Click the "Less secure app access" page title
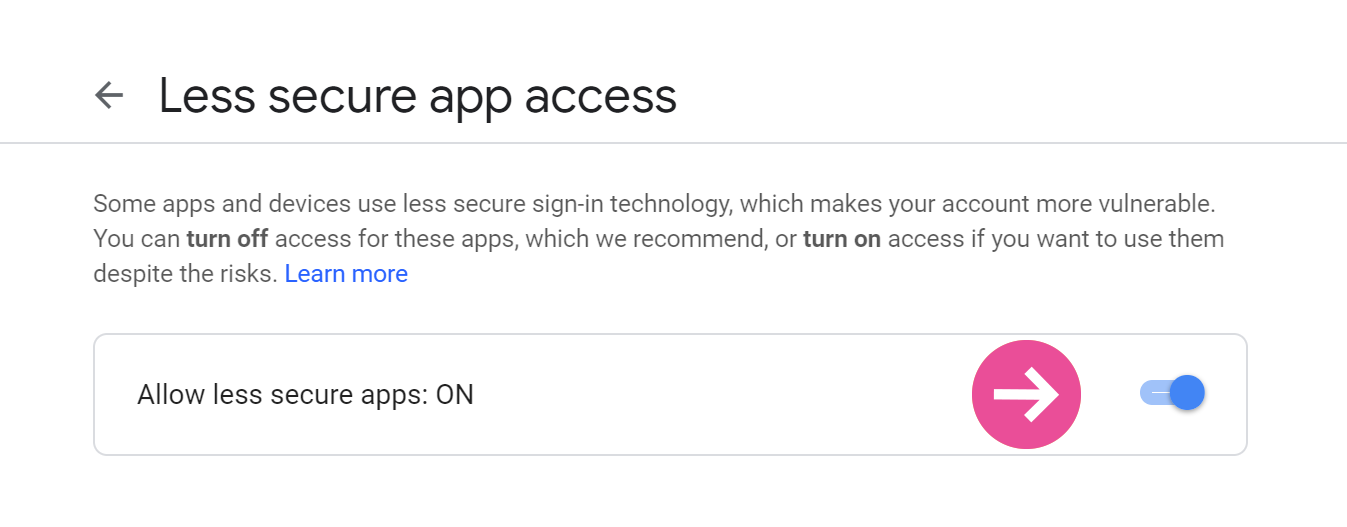 click(418, 96)
